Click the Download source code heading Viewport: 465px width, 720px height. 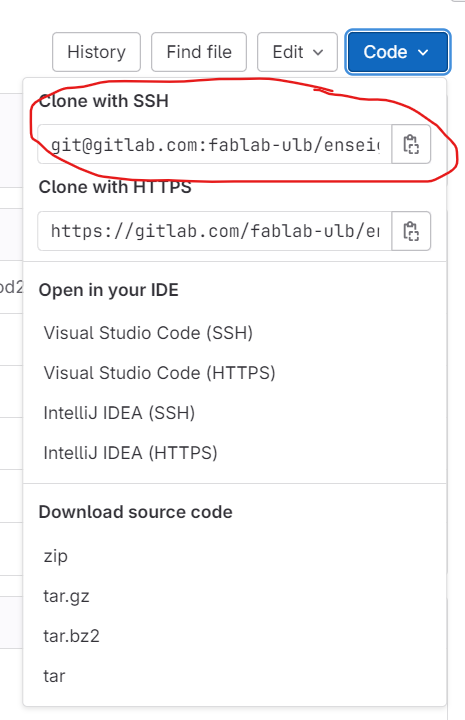pyautogui.click(x=135, y=512)
